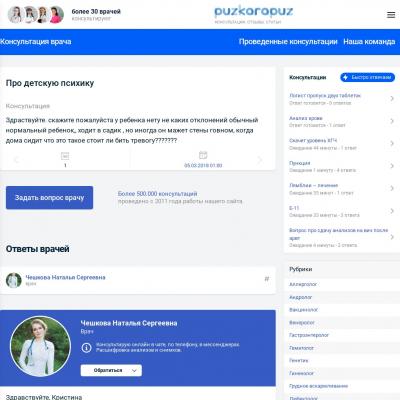Click the puzkarapuz site logo
Viewport: 400px width, 400px height.
tap(254, 14)
